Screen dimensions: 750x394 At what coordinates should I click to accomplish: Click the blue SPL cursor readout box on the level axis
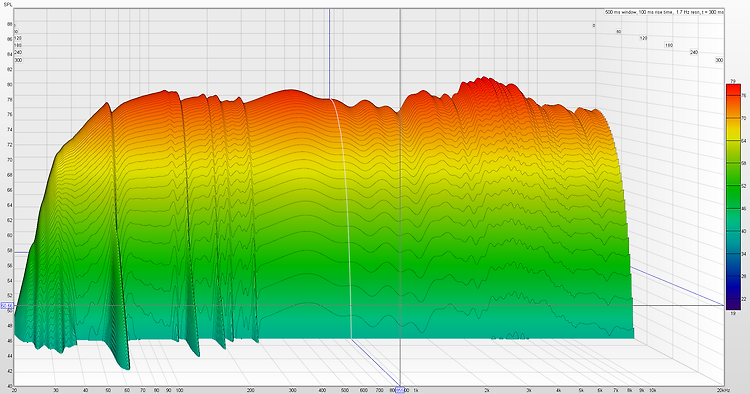tap(7, 305)
